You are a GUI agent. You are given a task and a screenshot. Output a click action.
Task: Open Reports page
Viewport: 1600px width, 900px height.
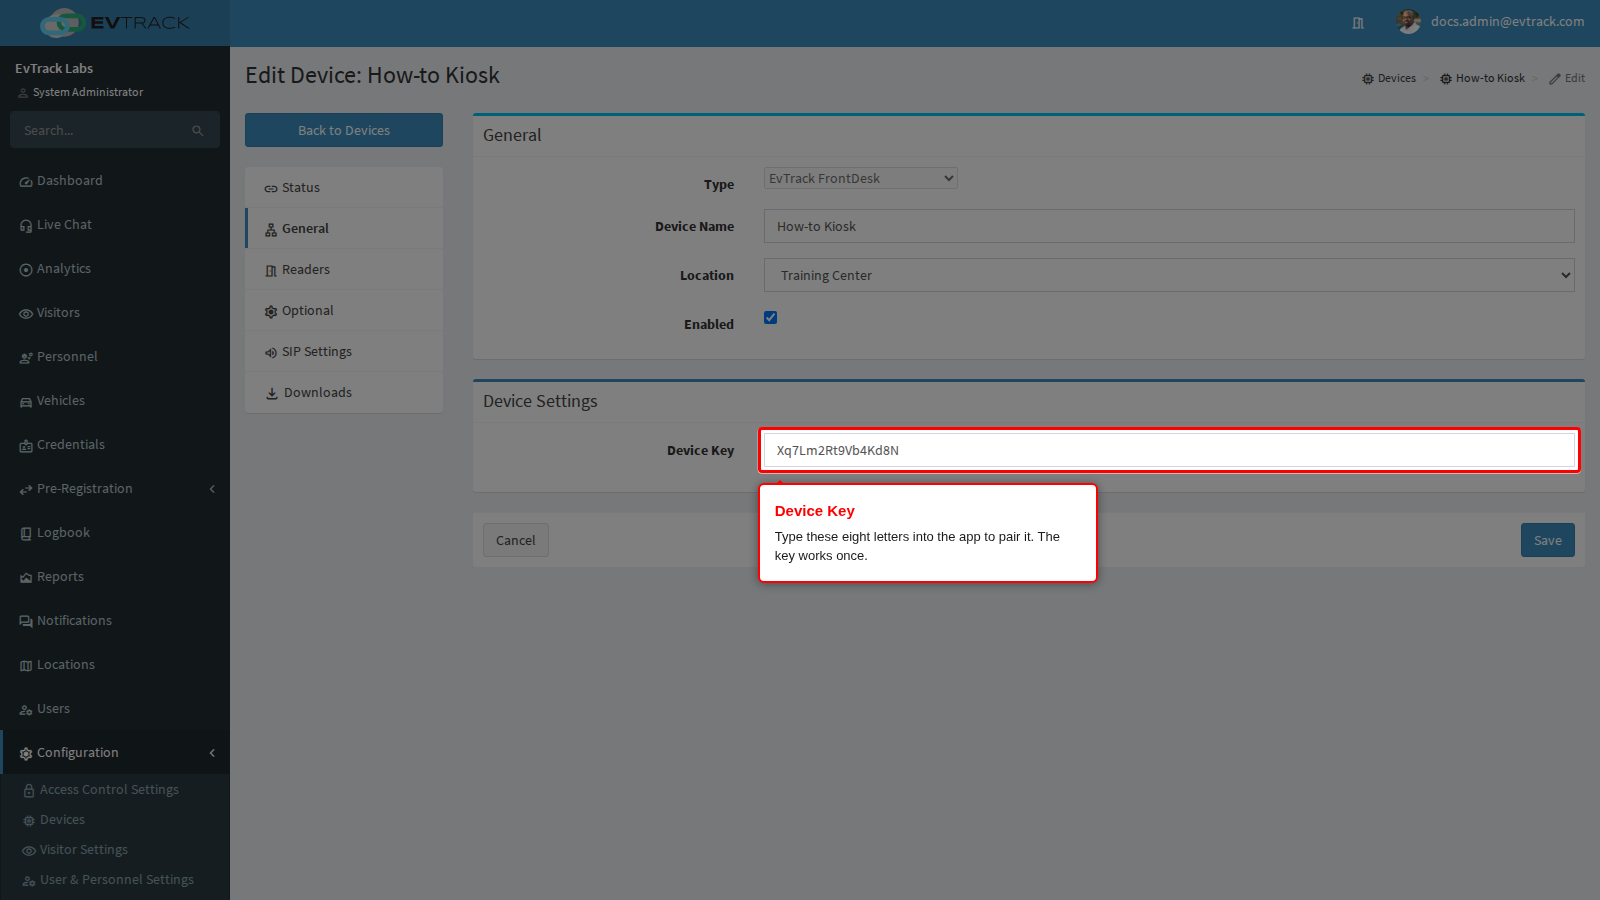(x=115, y=577)
